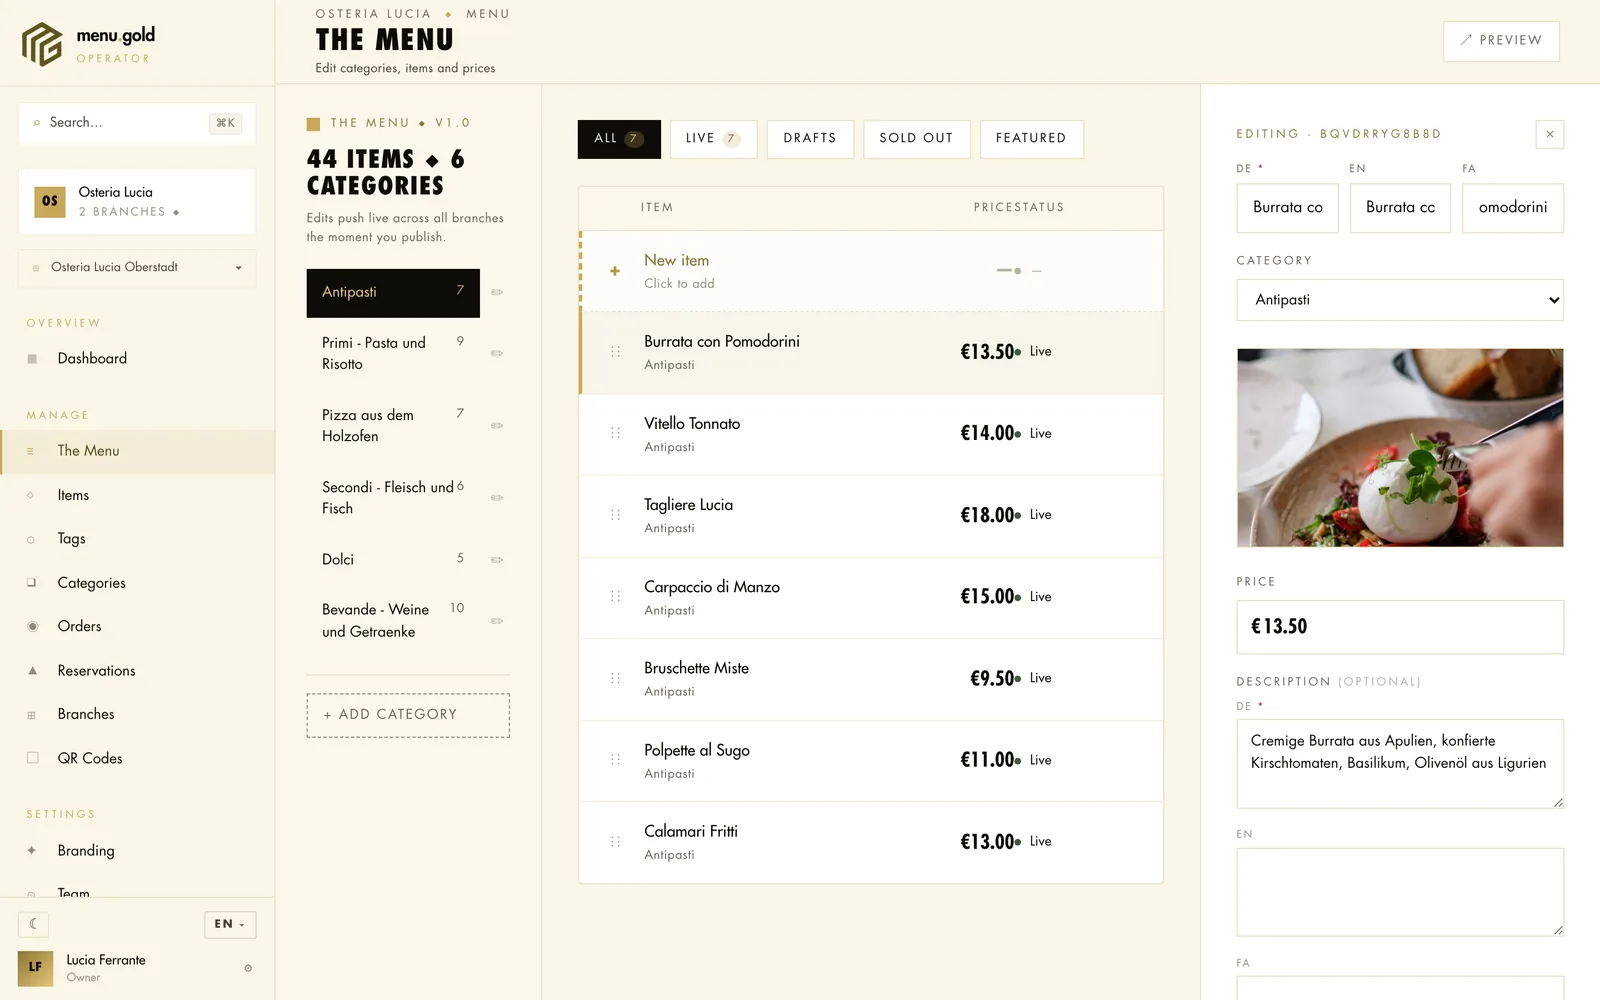The height and width of the screenshot is (1000, 1600).
Task: Open the Category dropdown showing Antipasti
Action: 1400,300
